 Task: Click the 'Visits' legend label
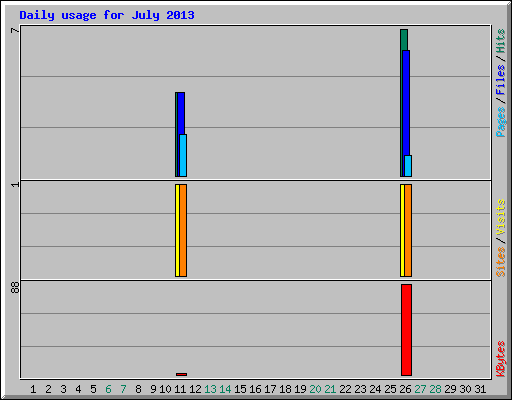500,217
